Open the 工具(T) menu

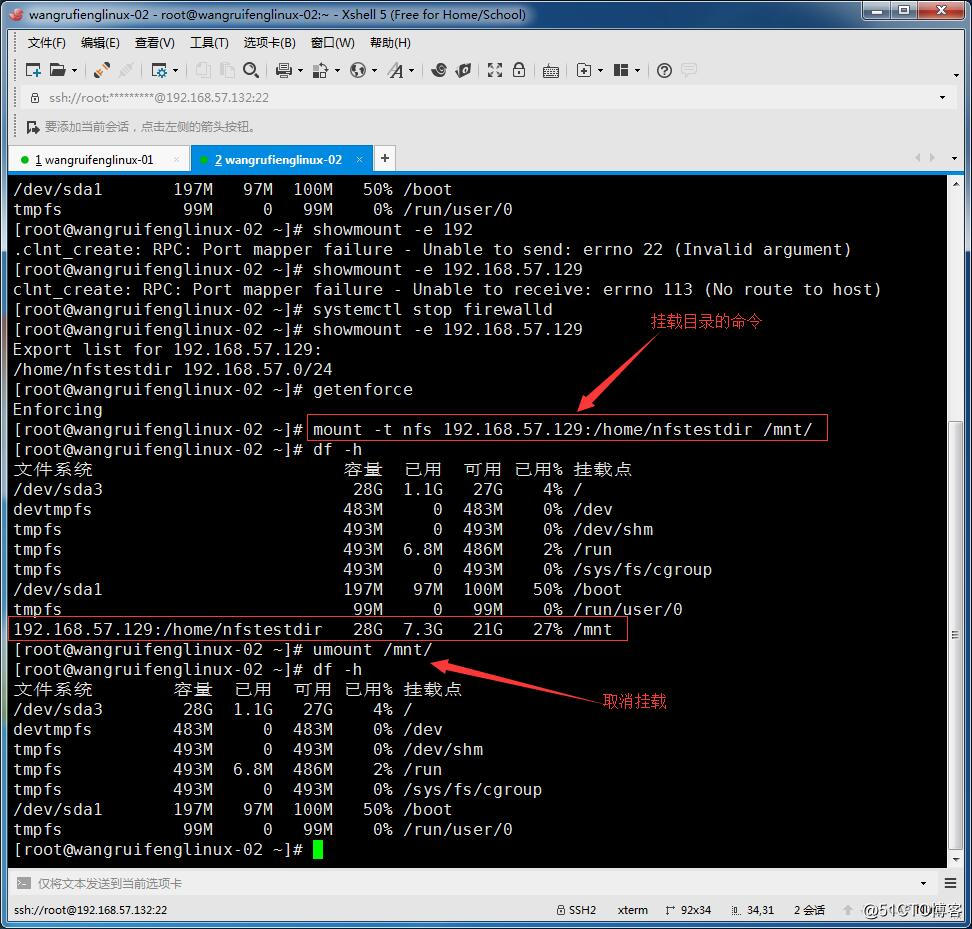pos(209,43)
